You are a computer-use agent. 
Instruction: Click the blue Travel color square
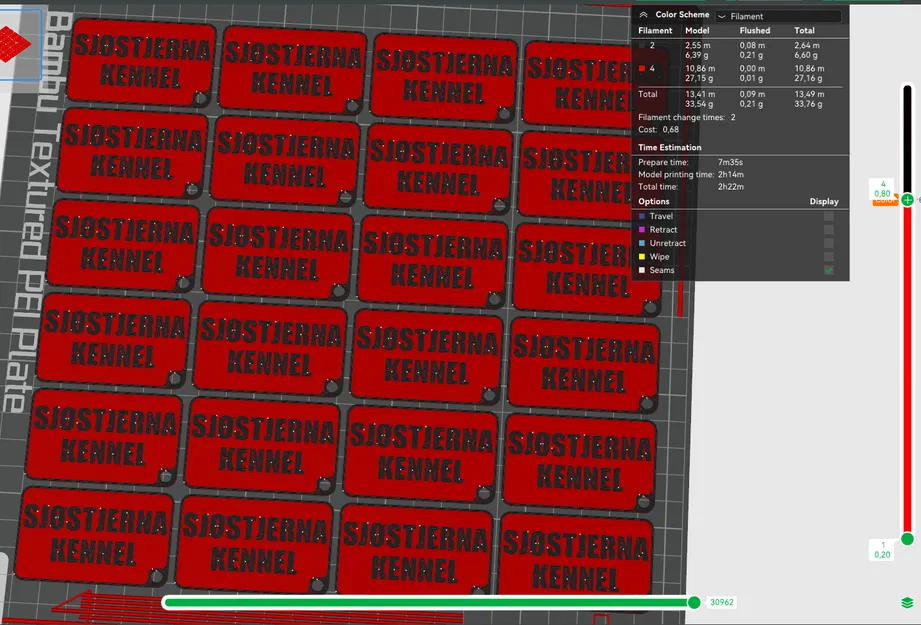642,216
